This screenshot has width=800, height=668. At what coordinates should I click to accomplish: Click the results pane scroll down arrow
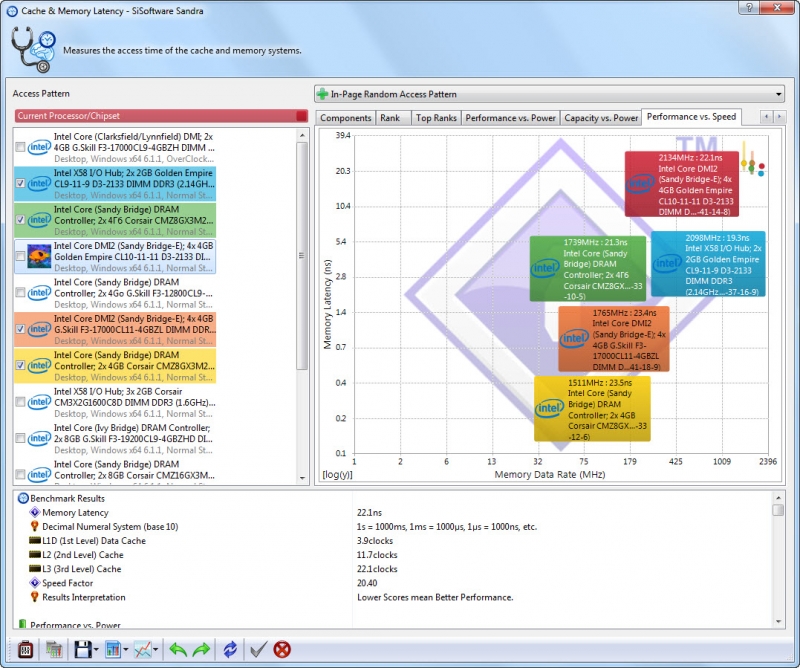(778, 622)
